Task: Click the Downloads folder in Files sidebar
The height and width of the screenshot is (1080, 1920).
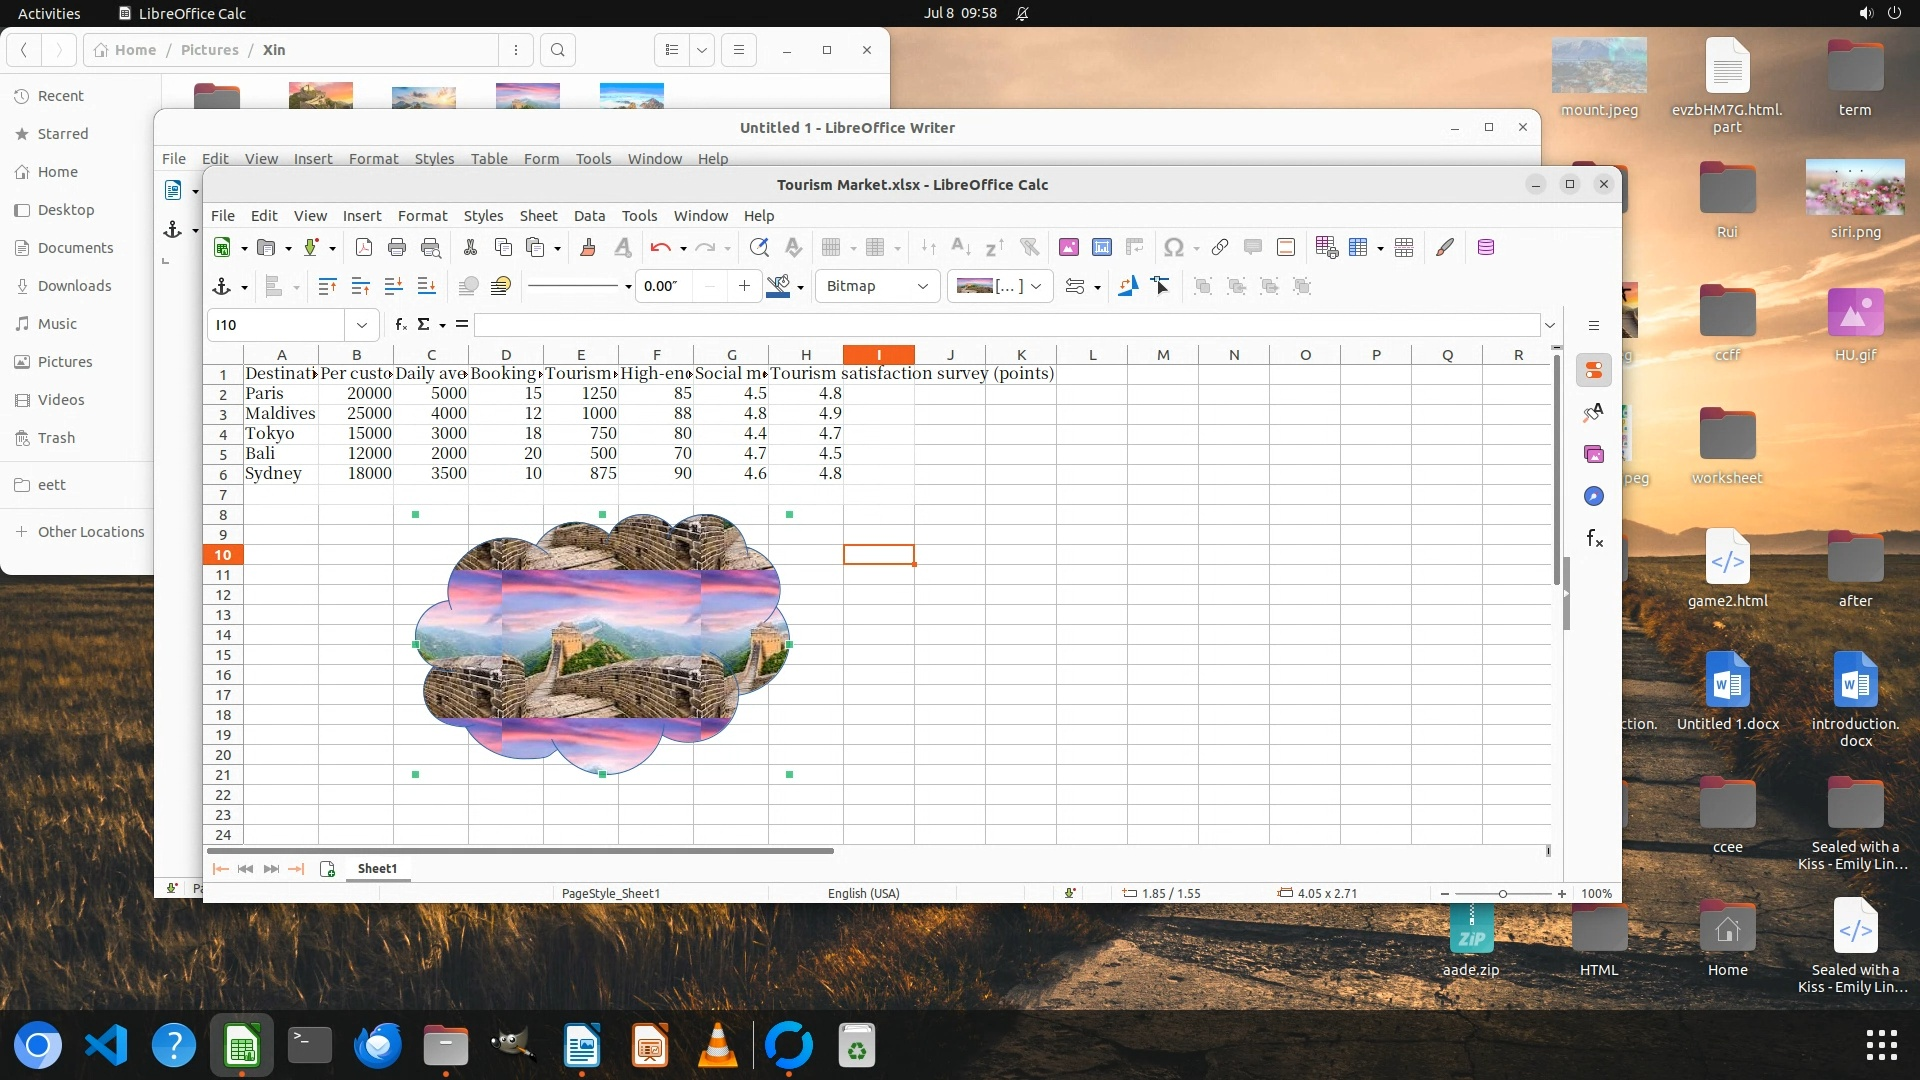Action: point(74,286)
